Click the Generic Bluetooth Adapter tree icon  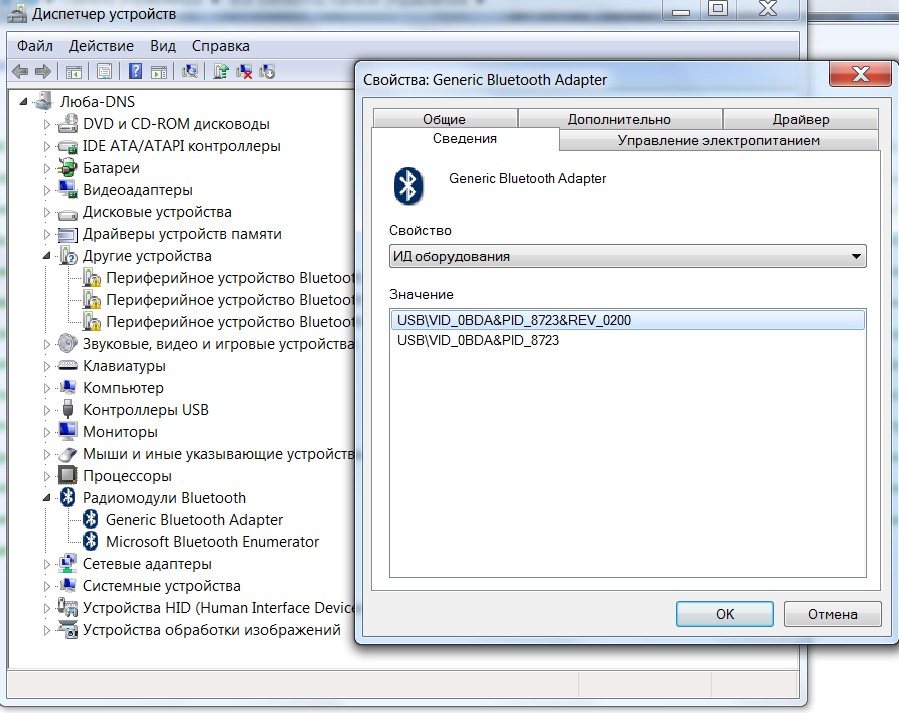[x=91, y=519]
